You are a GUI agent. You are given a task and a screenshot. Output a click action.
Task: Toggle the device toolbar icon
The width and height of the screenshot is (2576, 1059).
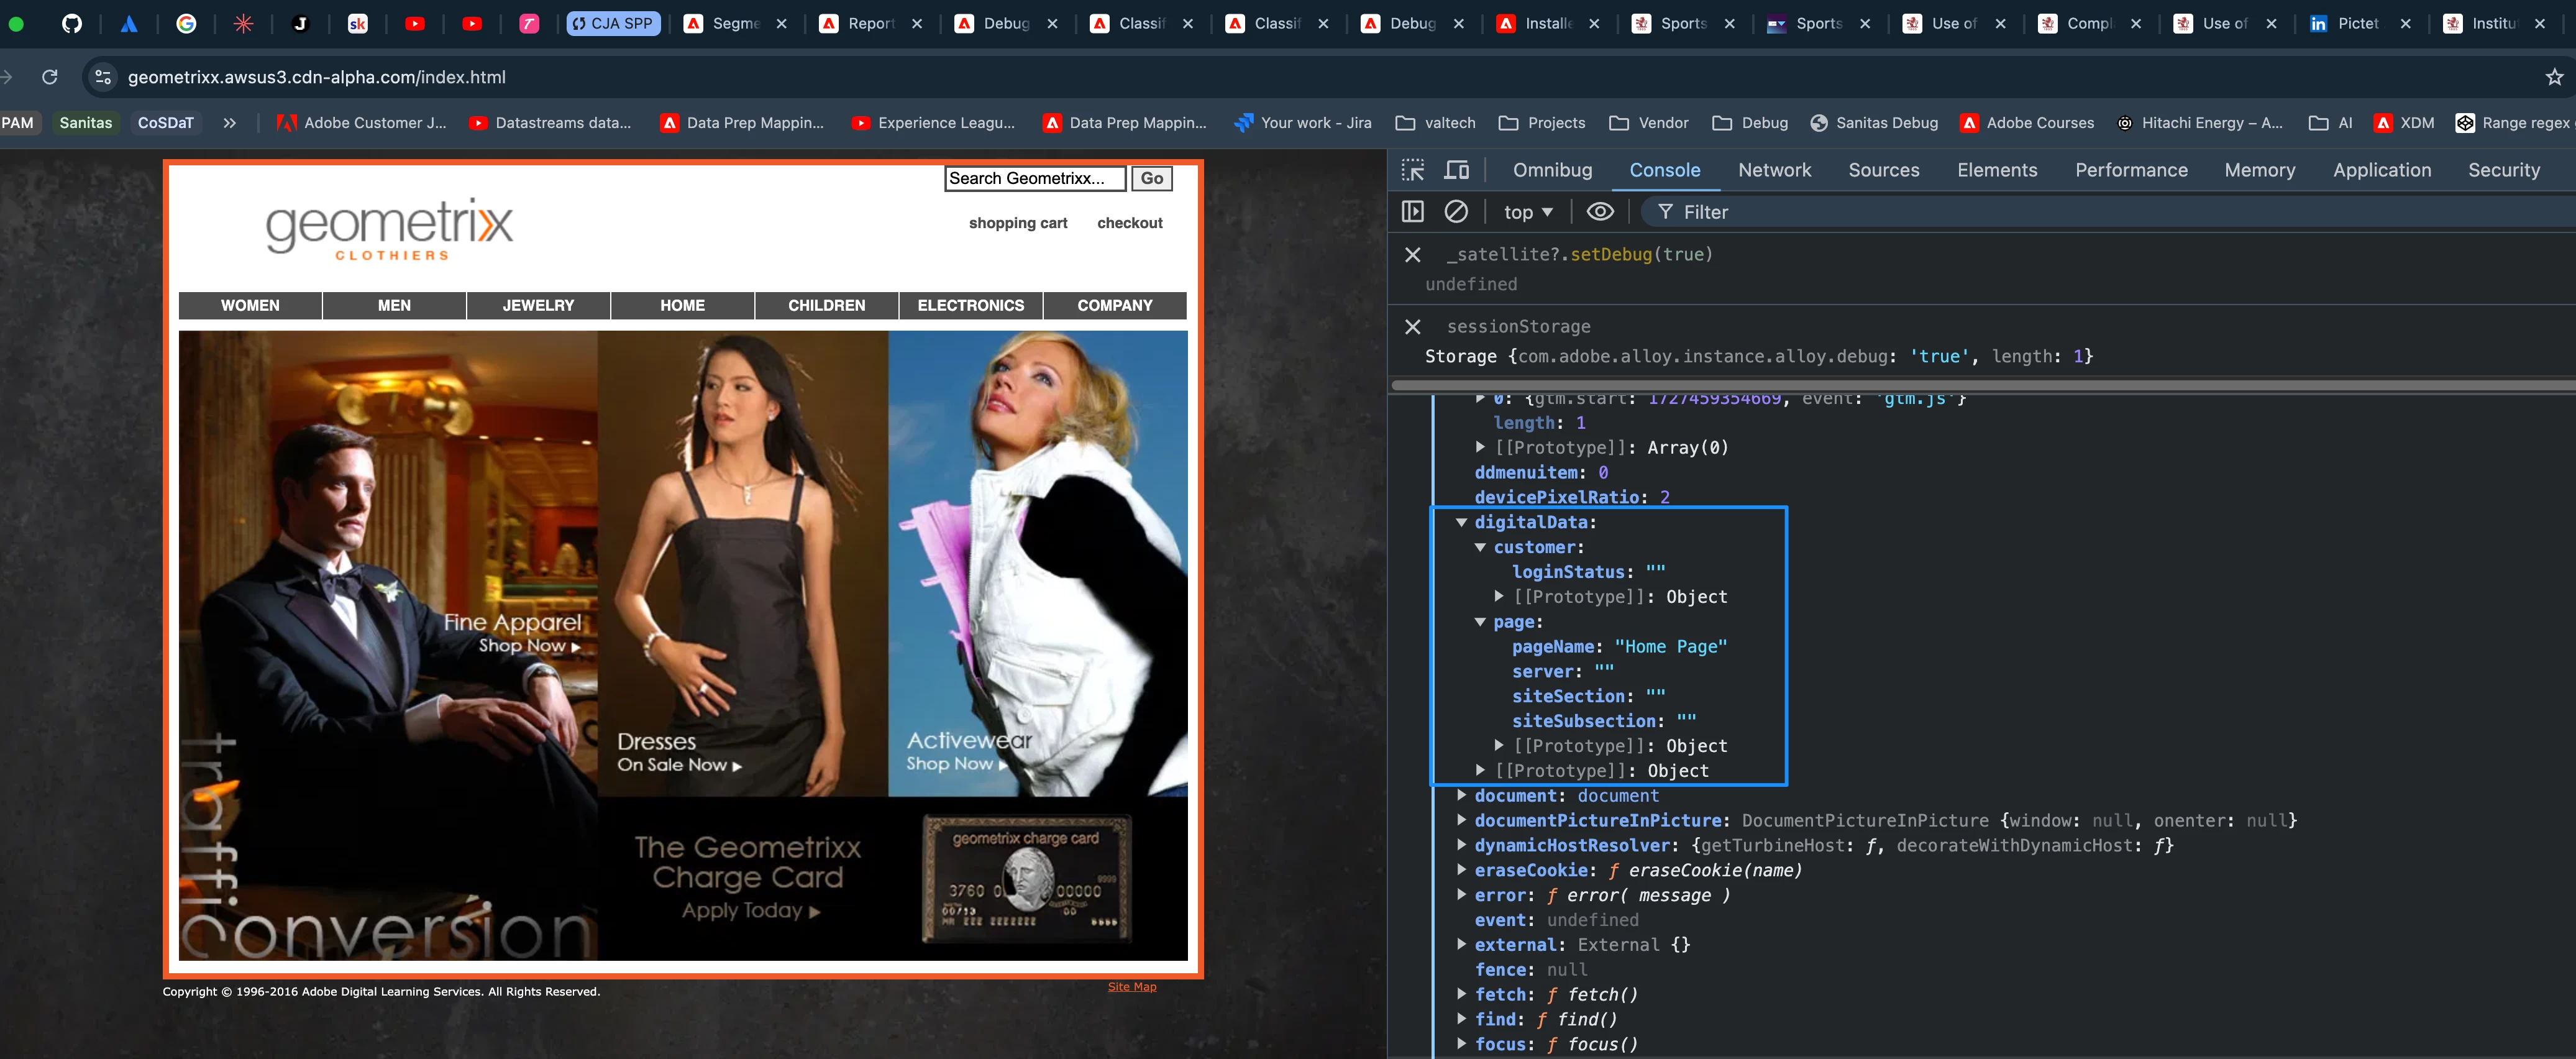[1457, 170]
